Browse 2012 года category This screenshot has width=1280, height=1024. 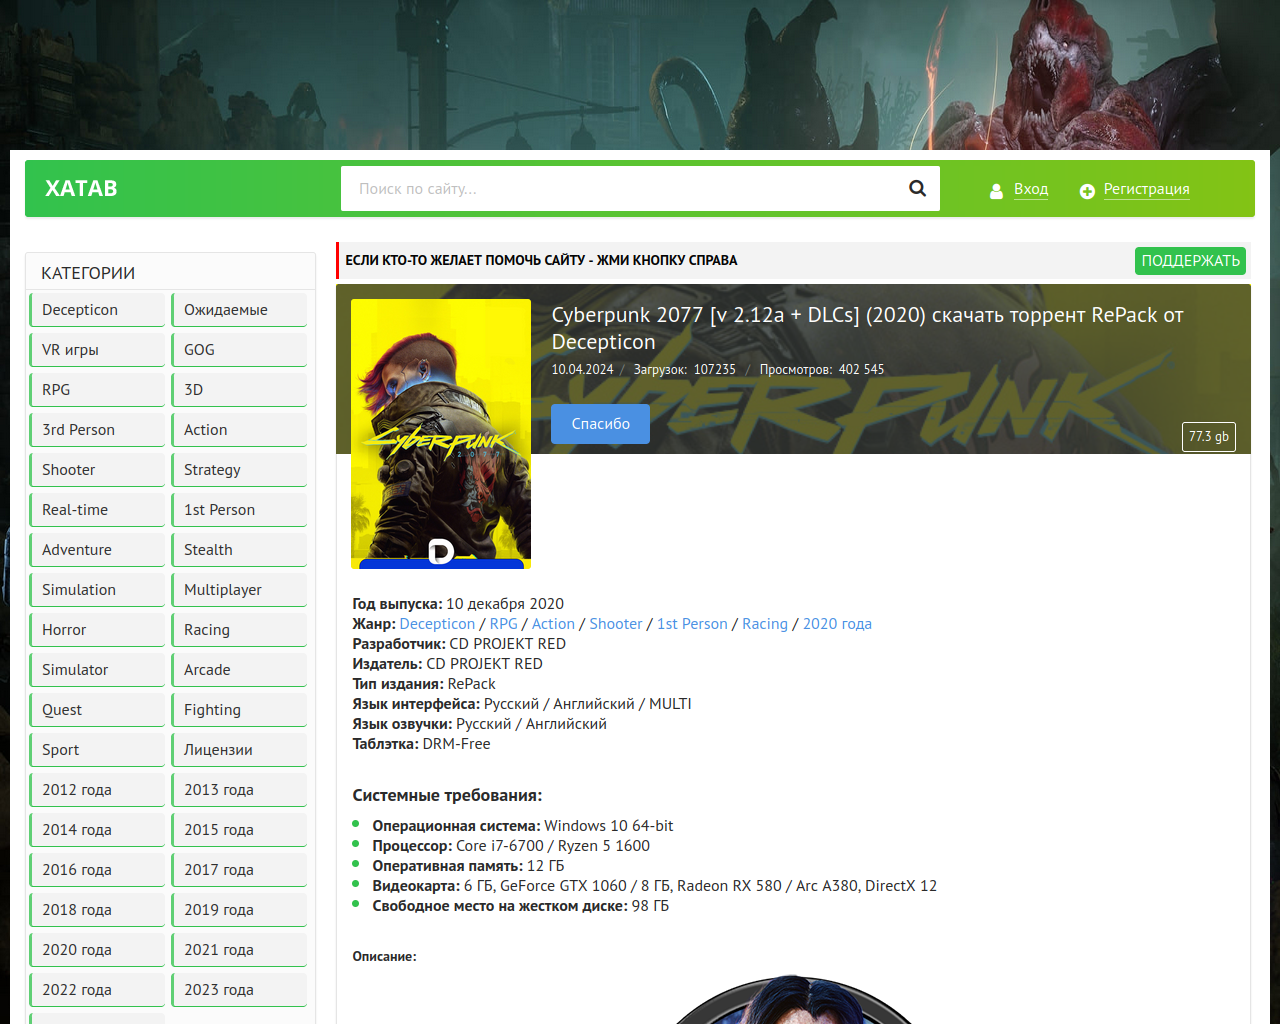point(97,790)
